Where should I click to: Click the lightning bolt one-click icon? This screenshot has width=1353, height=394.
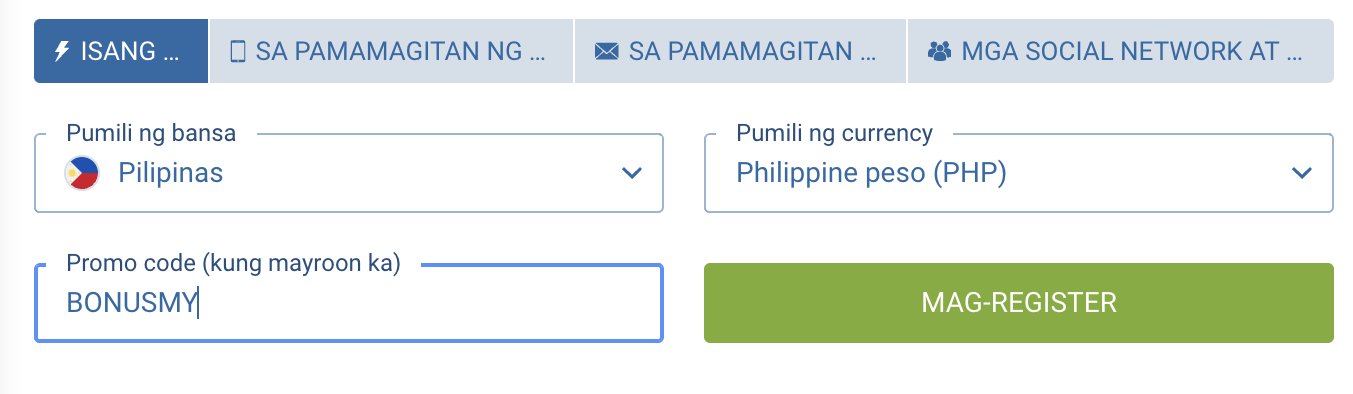[61, 51]
